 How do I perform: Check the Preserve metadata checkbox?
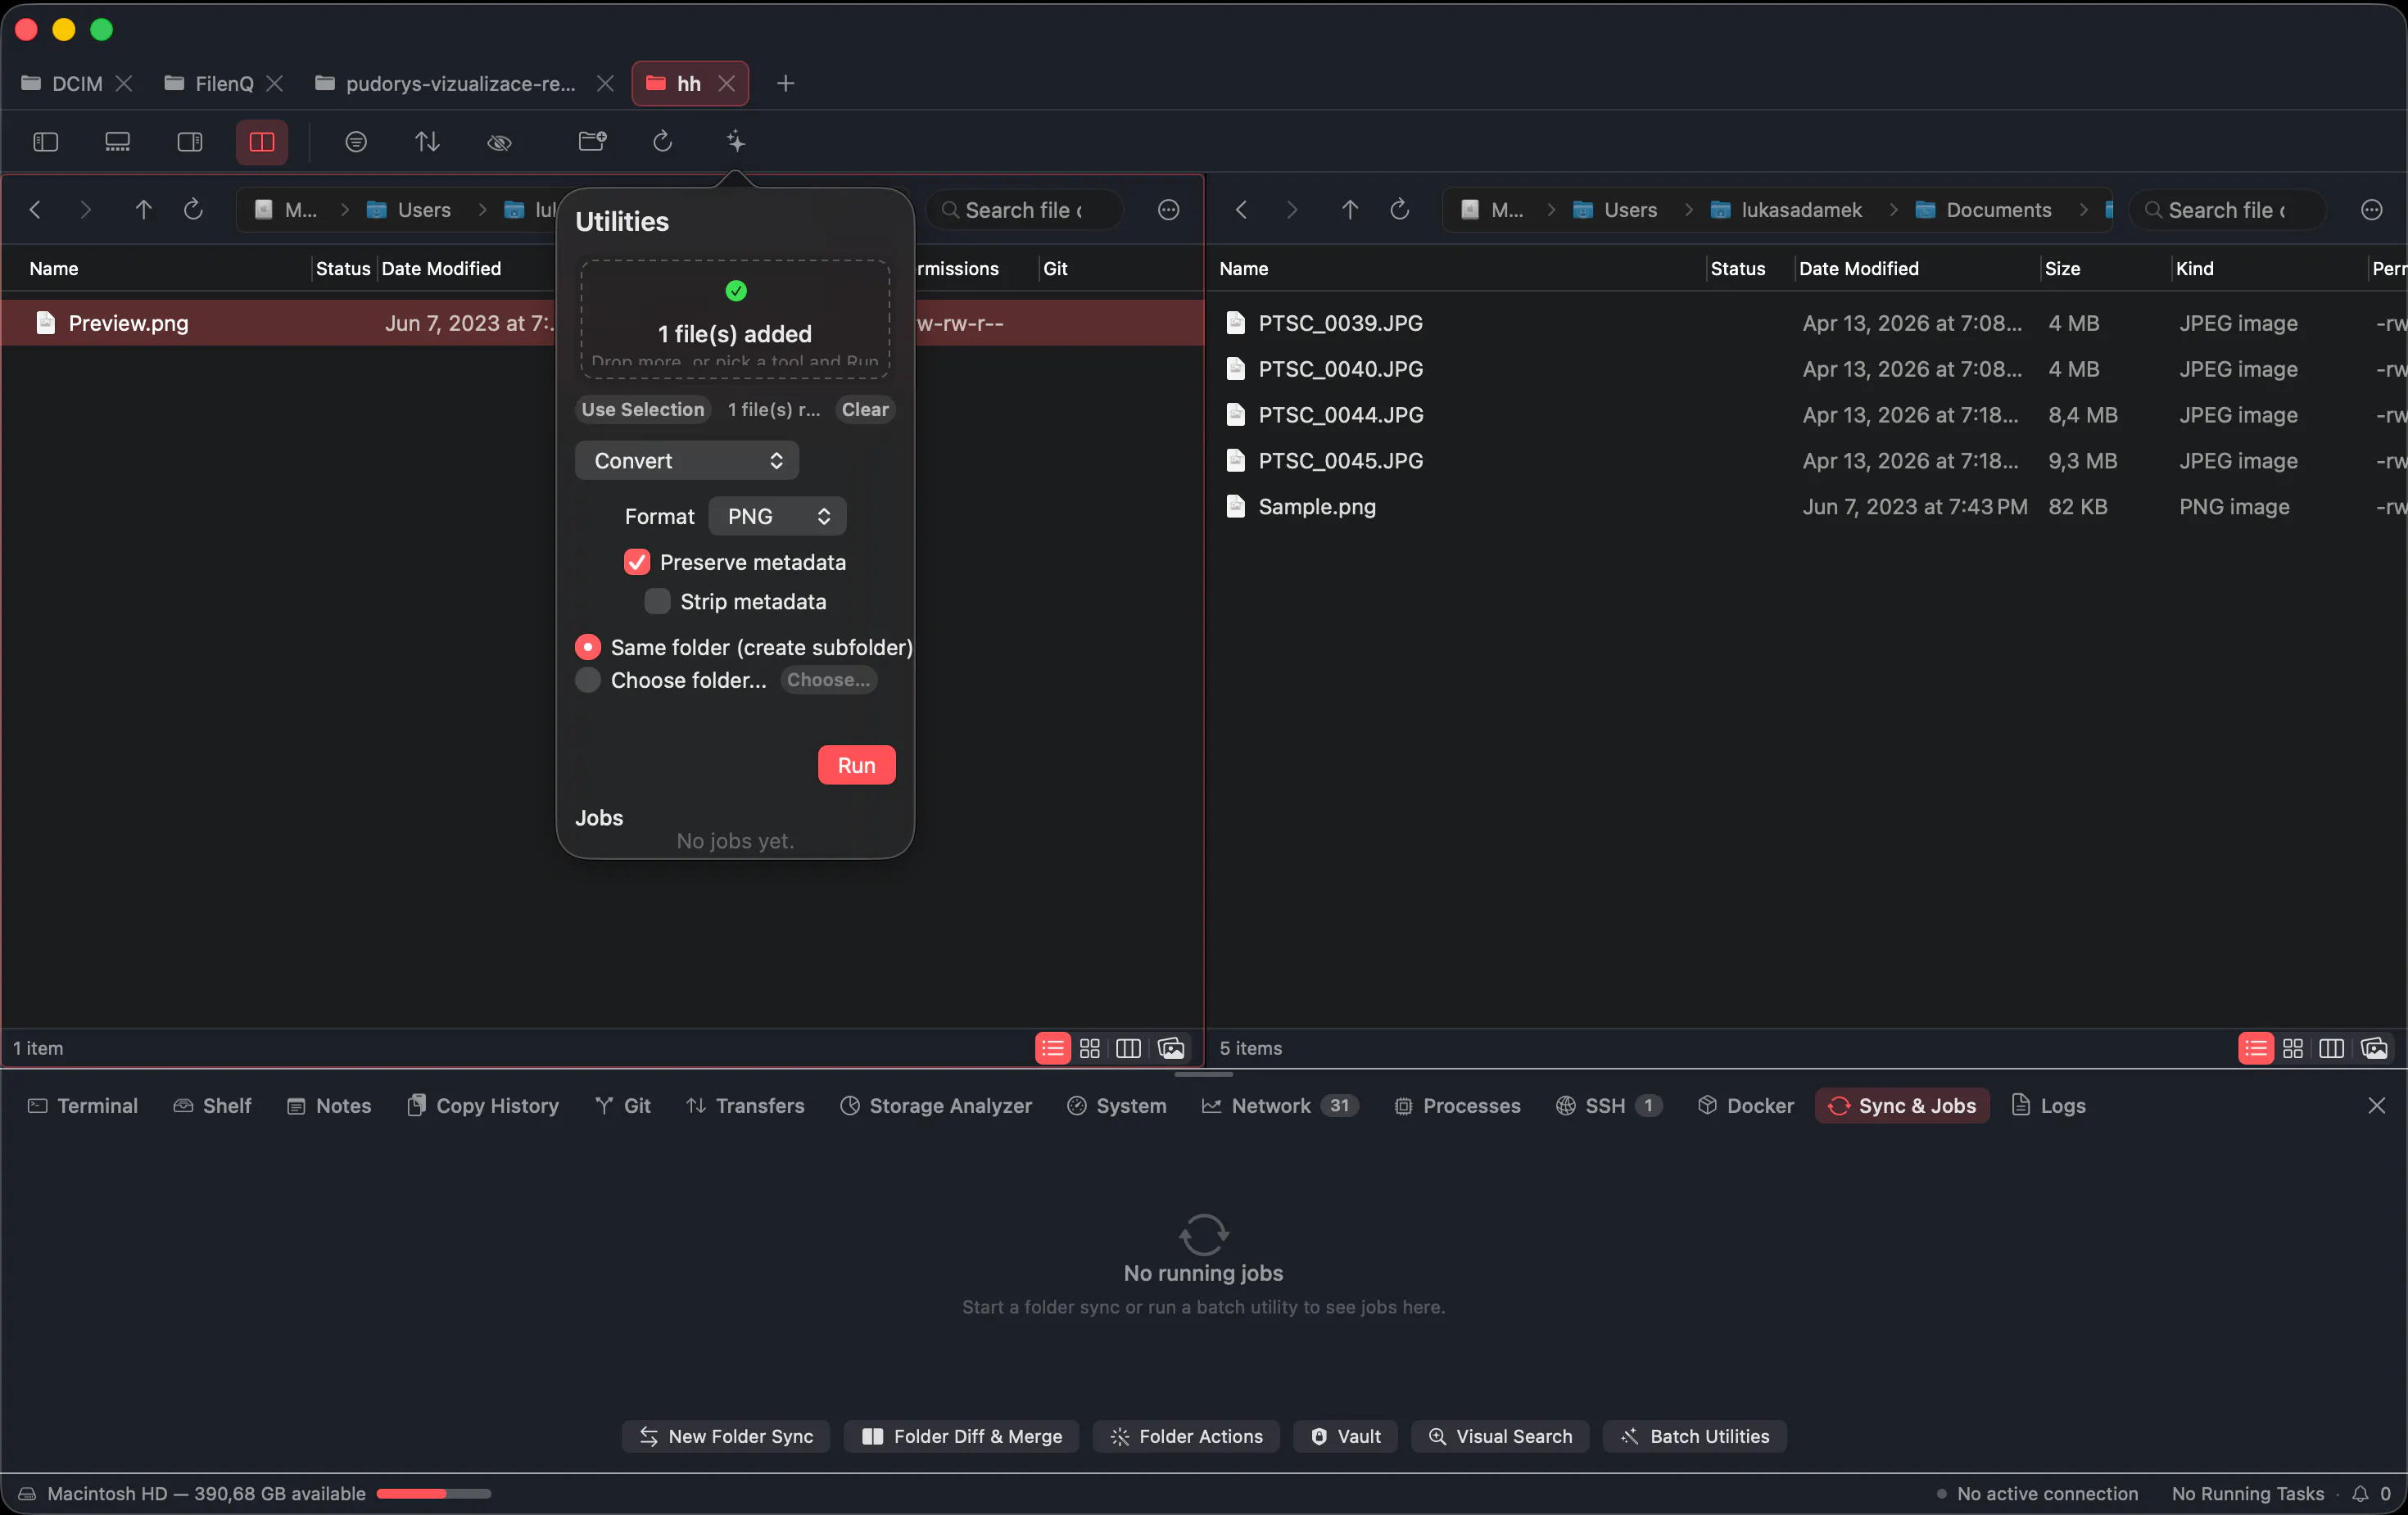(x=637, y=562)
